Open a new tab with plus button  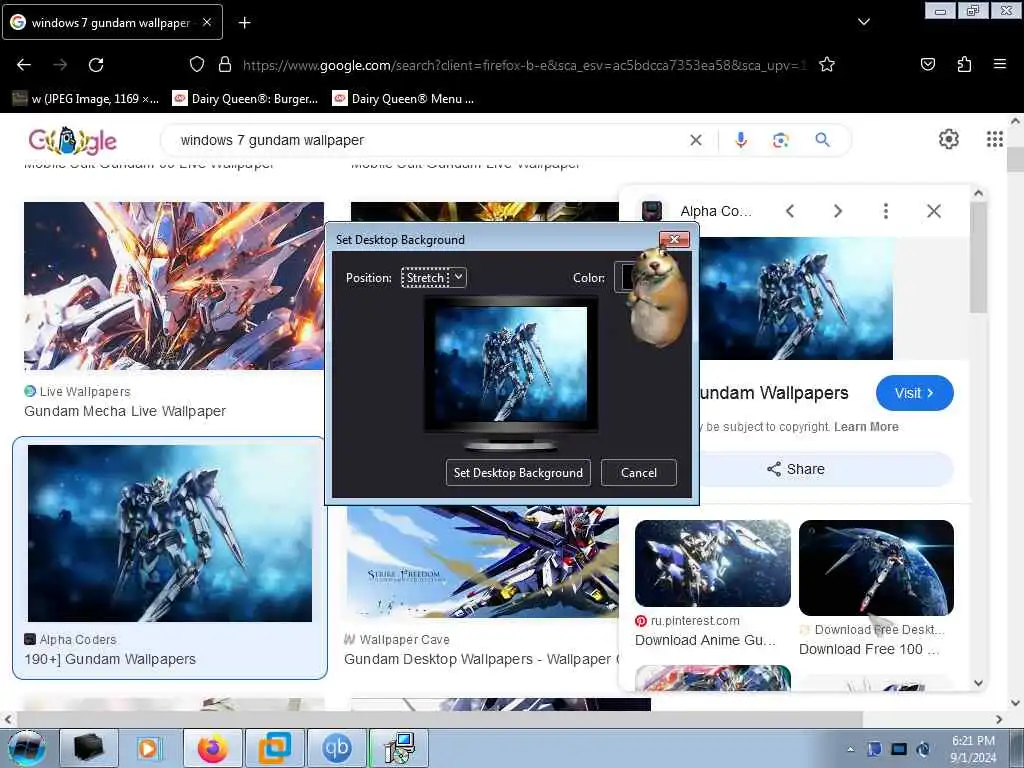[244, 23]
